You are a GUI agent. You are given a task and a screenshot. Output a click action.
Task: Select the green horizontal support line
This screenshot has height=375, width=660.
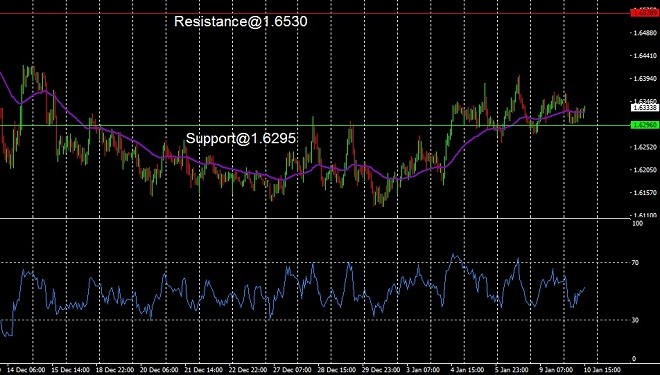315,125
